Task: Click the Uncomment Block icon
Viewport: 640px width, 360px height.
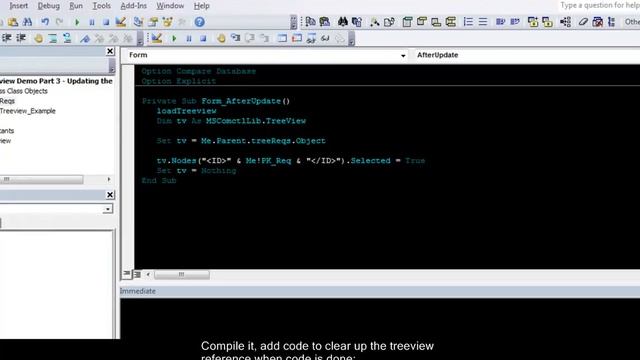Action: [x=67, y=38]
